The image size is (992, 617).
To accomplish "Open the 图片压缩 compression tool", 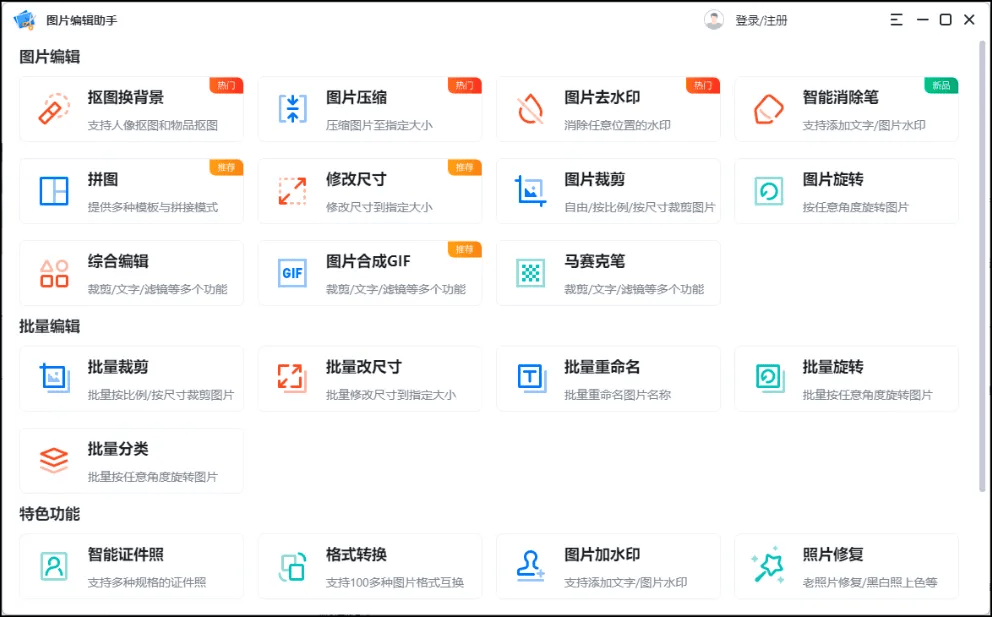I will 370,107.
